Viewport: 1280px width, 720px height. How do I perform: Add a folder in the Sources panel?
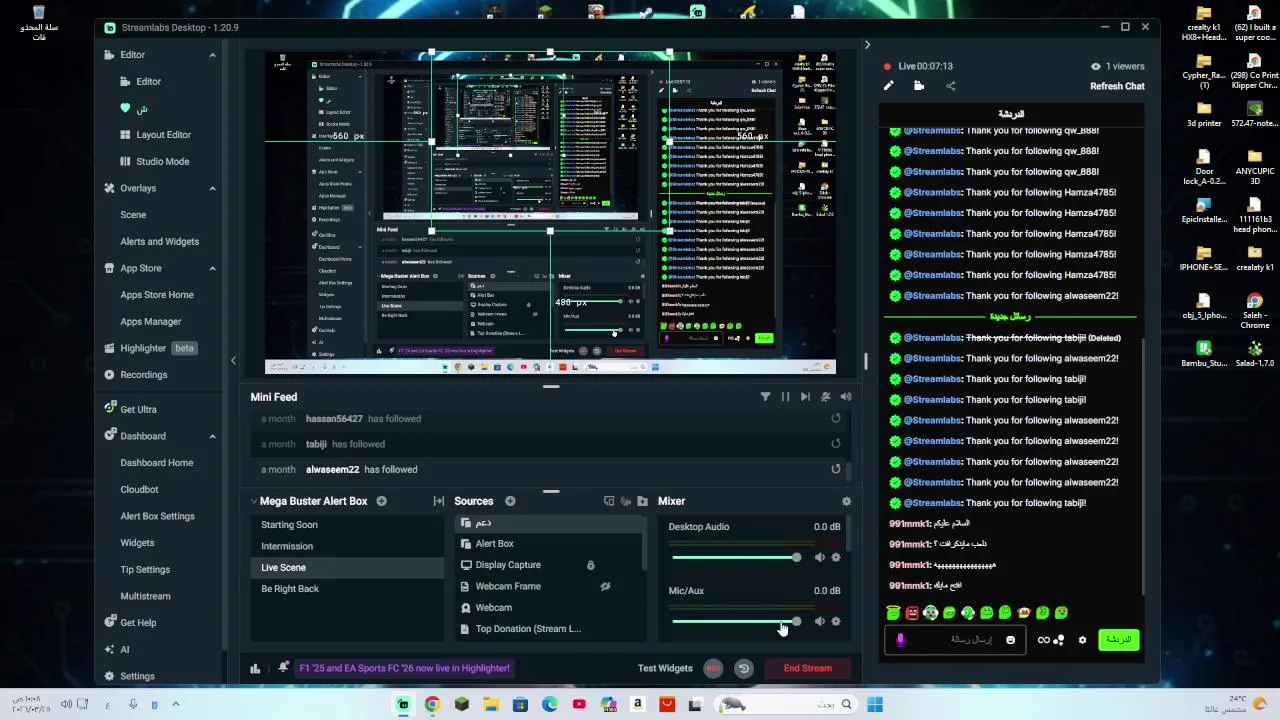(x=642, y=501)
